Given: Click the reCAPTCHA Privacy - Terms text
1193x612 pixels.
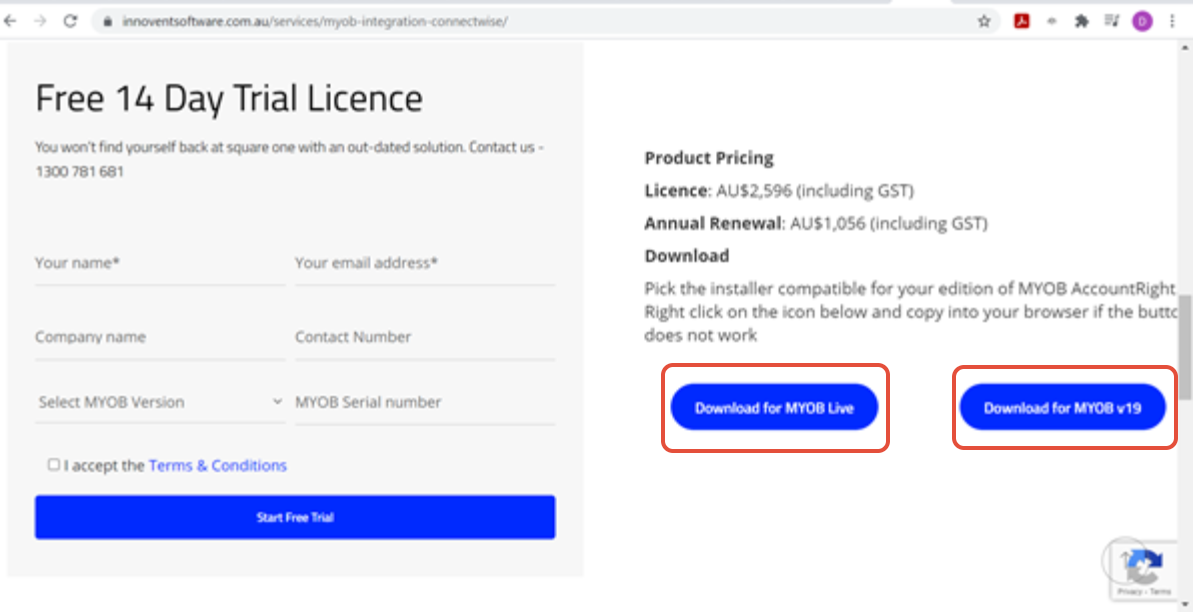Looking at the screenshot, I should pyautogui.click(x=1145, y=591).
